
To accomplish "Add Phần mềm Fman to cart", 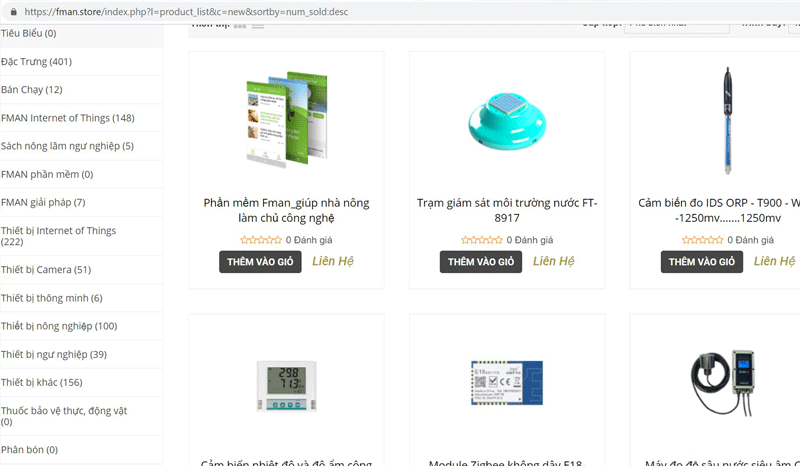I will [x=260, y=262].
